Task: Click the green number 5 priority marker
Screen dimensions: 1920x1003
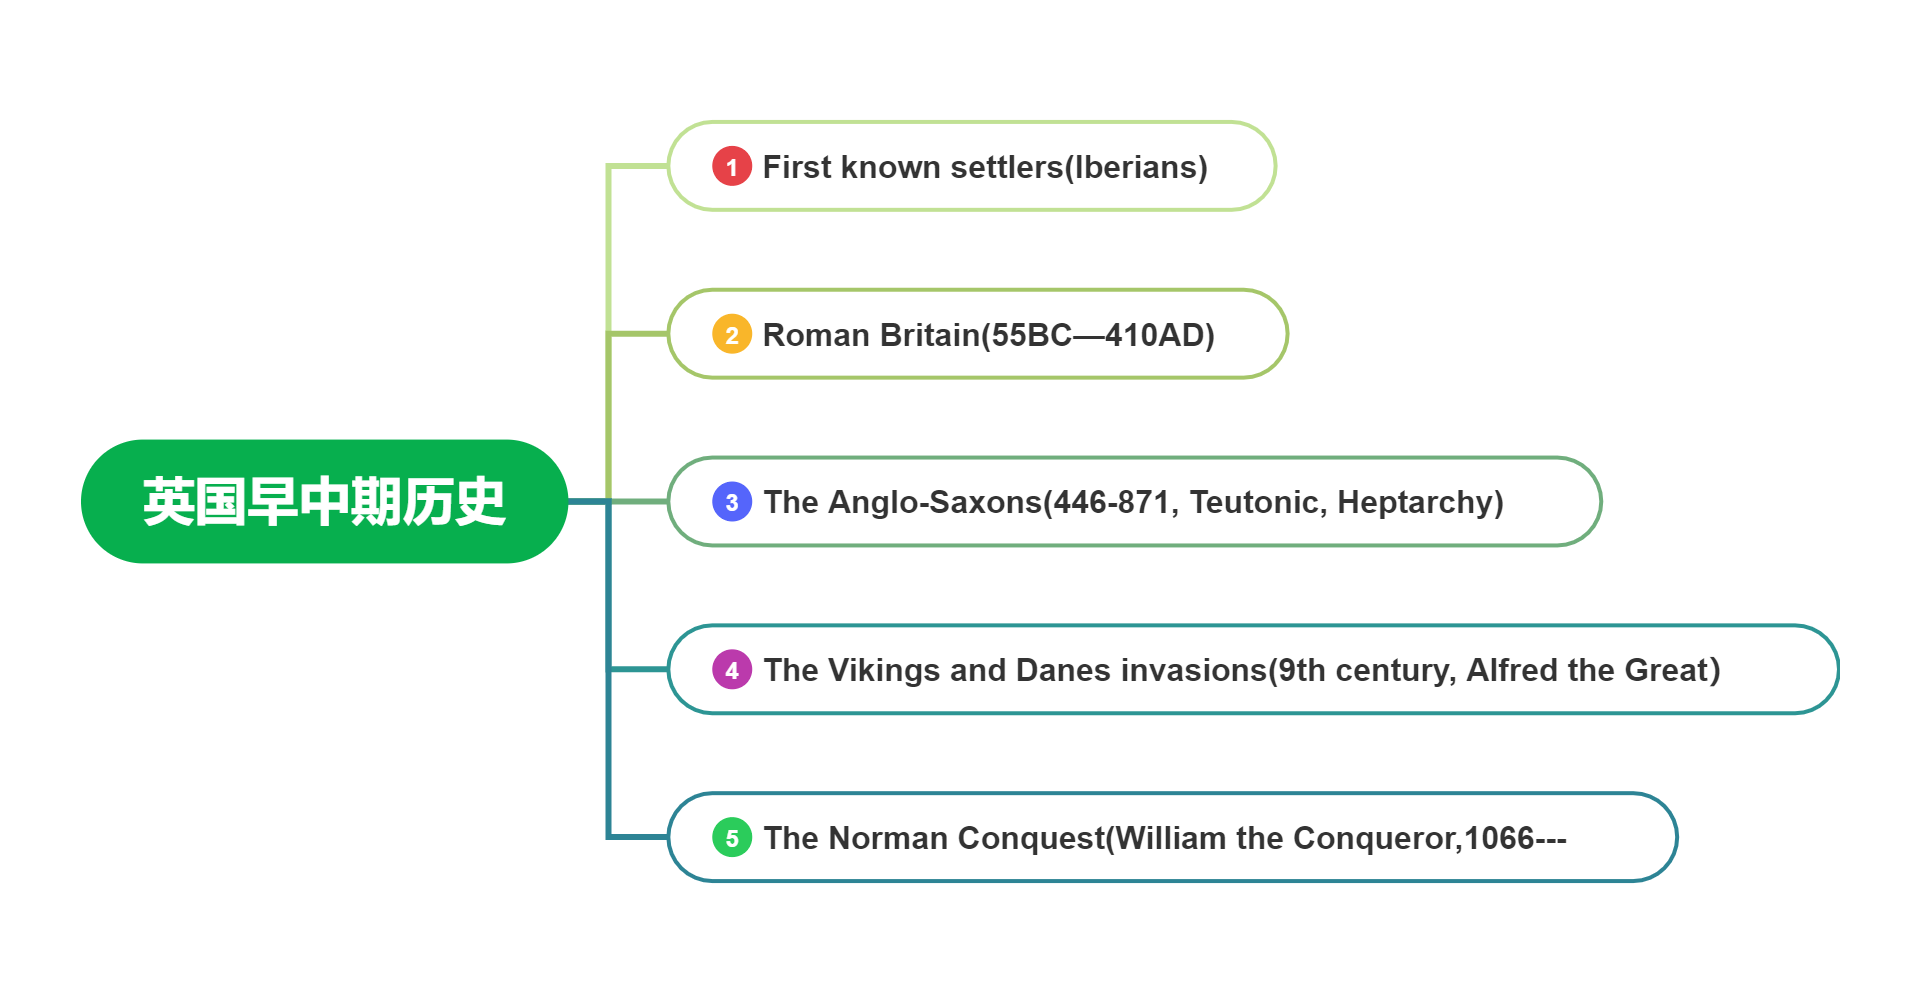Action: [731, 838]
